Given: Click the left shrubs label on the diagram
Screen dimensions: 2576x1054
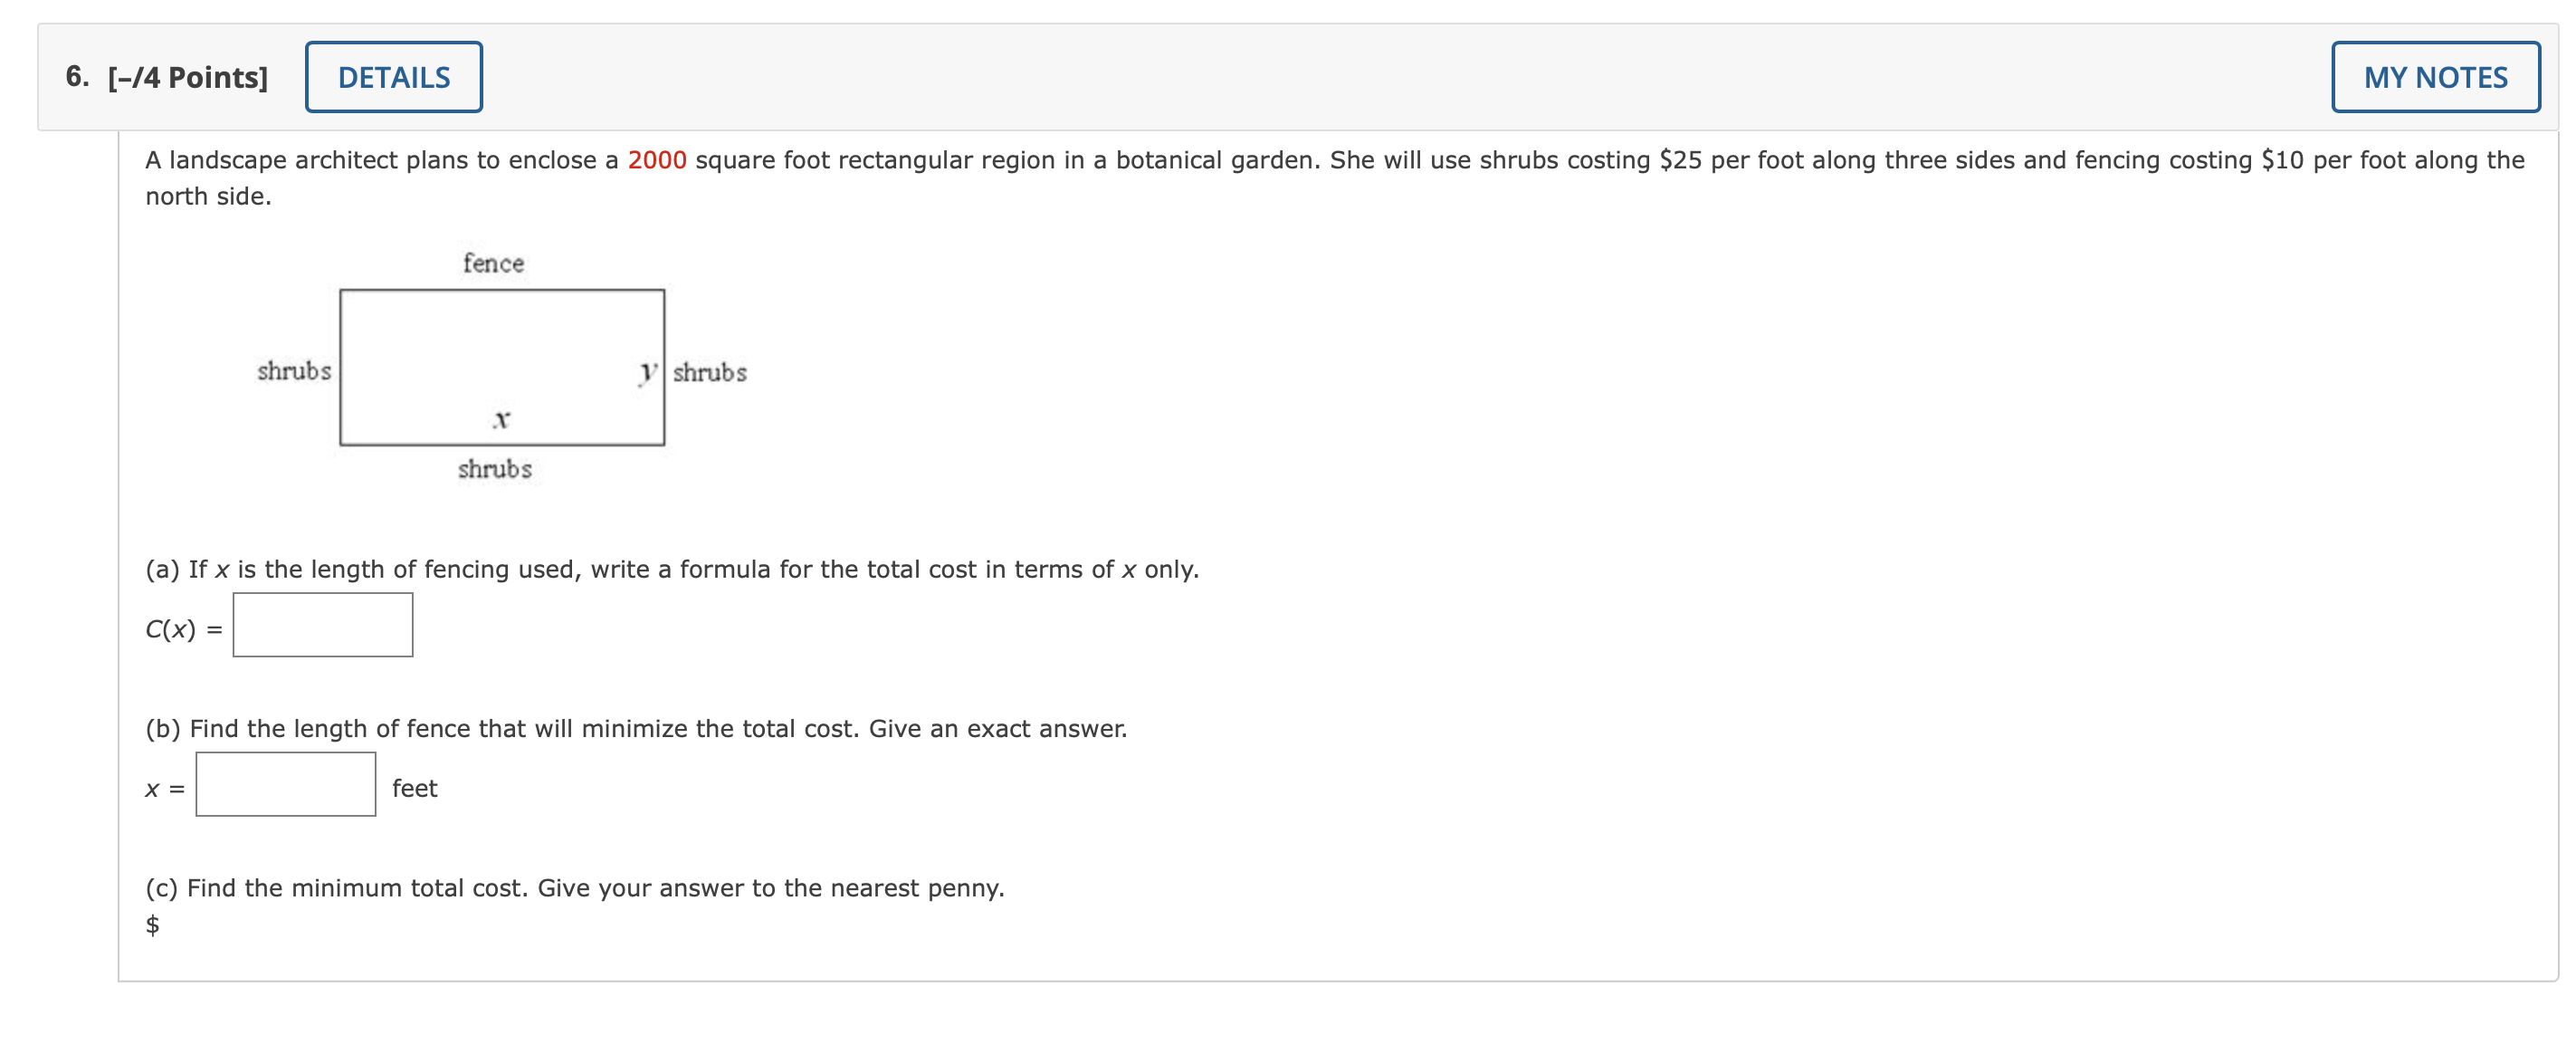Looking at the screenshot, I should tap(294, 371).
